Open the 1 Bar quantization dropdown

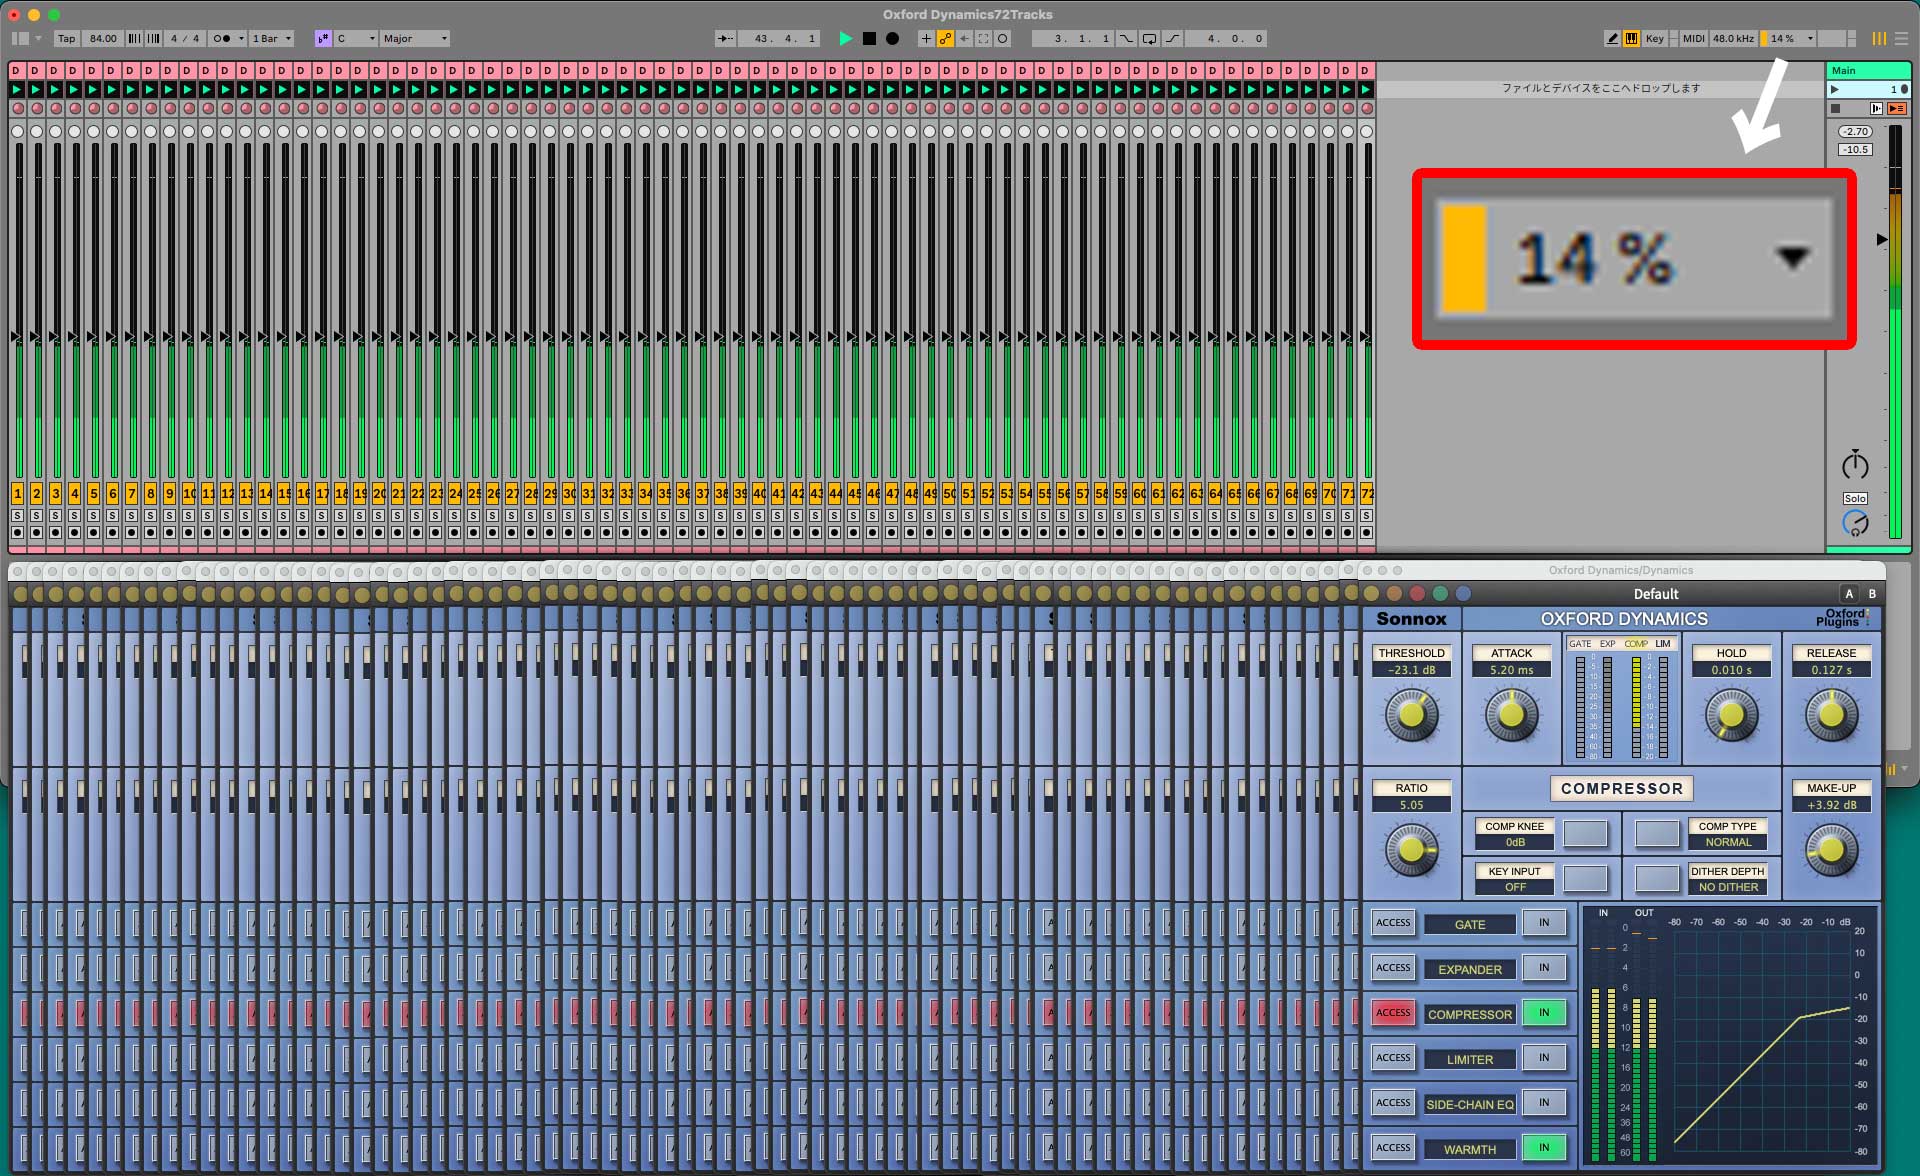click(271, 39)
